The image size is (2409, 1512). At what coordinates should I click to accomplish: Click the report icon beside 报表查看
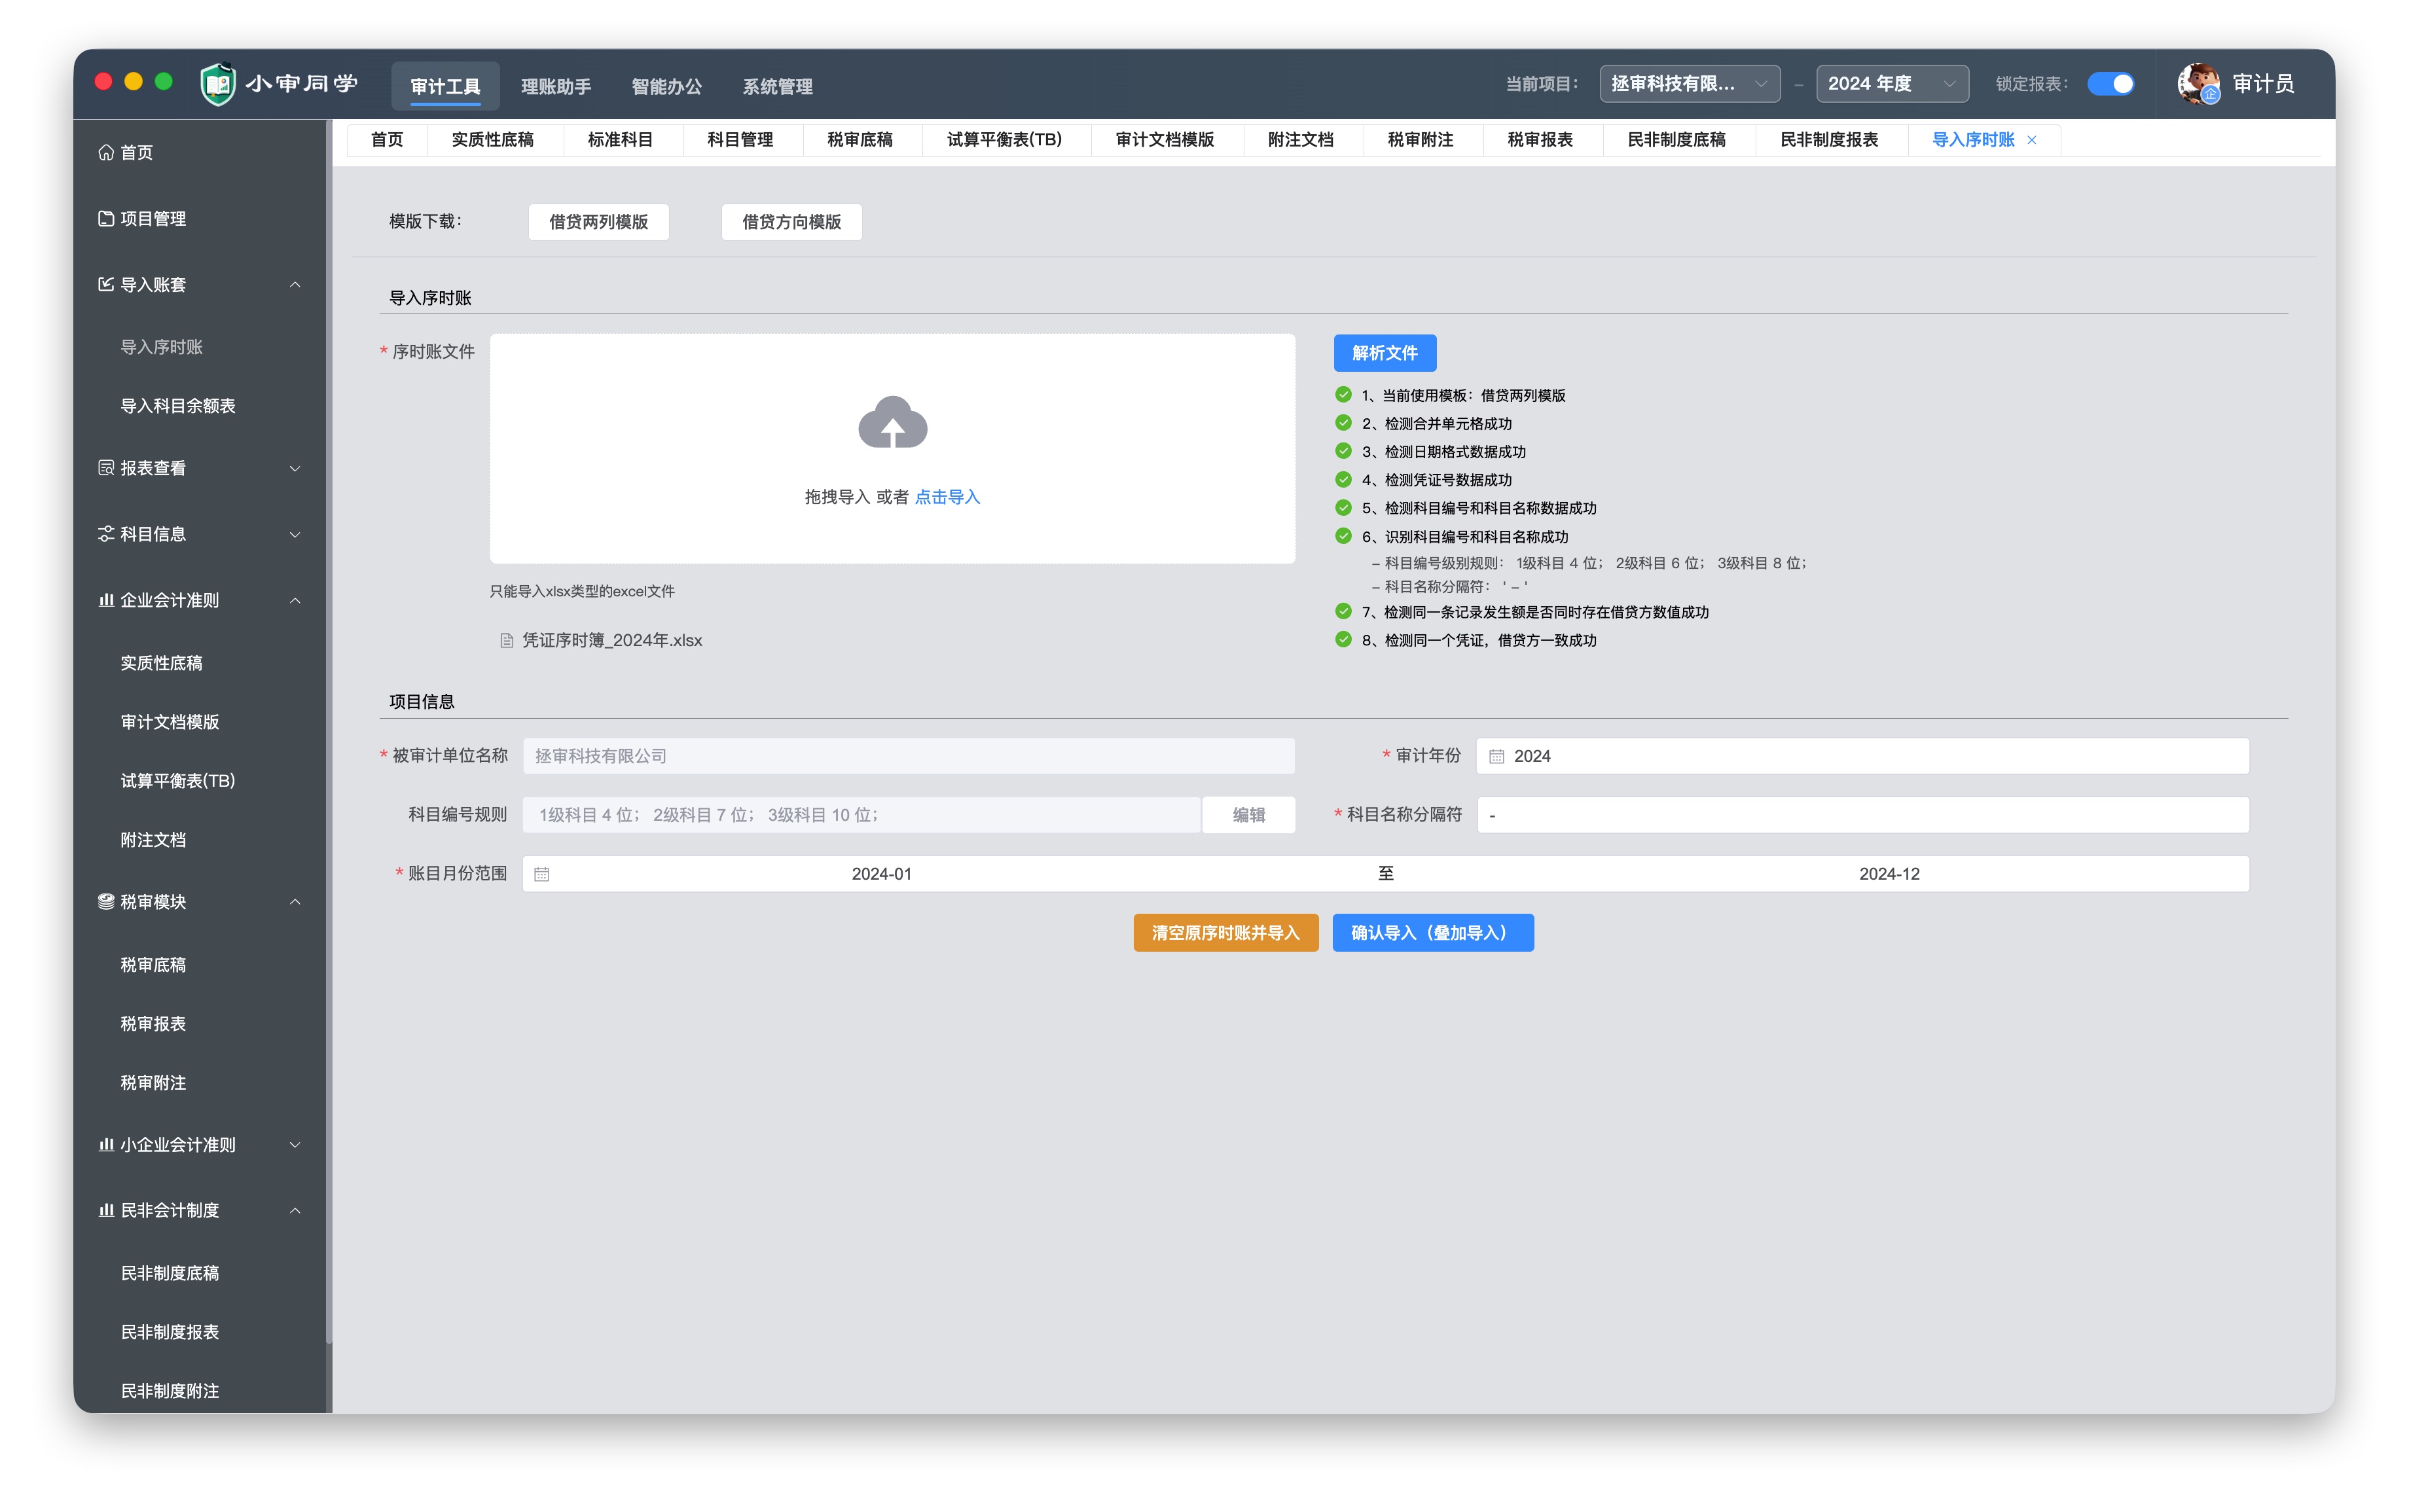(106, 468)
